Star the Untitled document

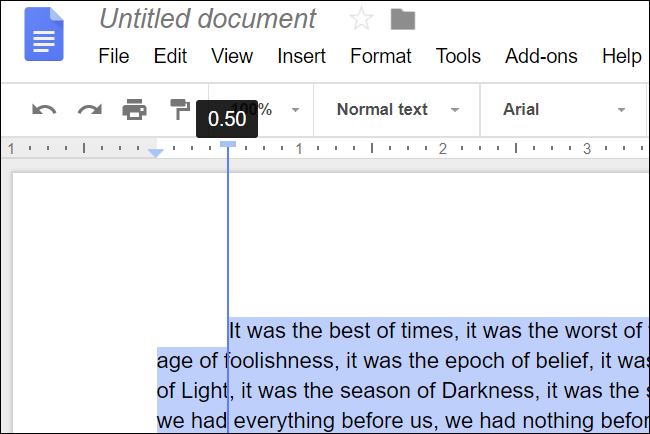point(361,19)
